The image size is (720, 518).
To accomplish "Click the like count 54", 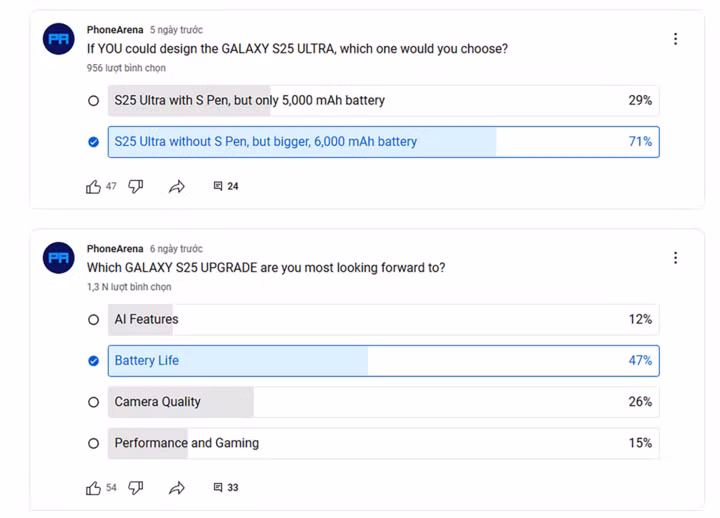I will coord(111,488).
